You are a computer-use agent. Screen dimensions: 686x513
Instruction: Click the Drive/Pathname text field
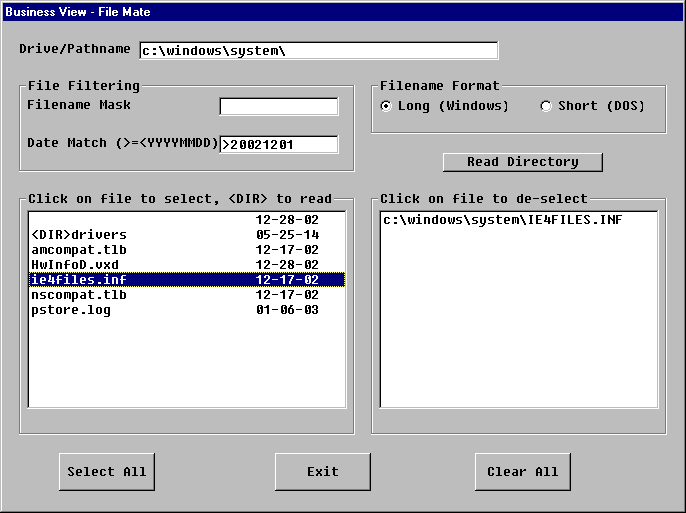[x=317, y=50]
